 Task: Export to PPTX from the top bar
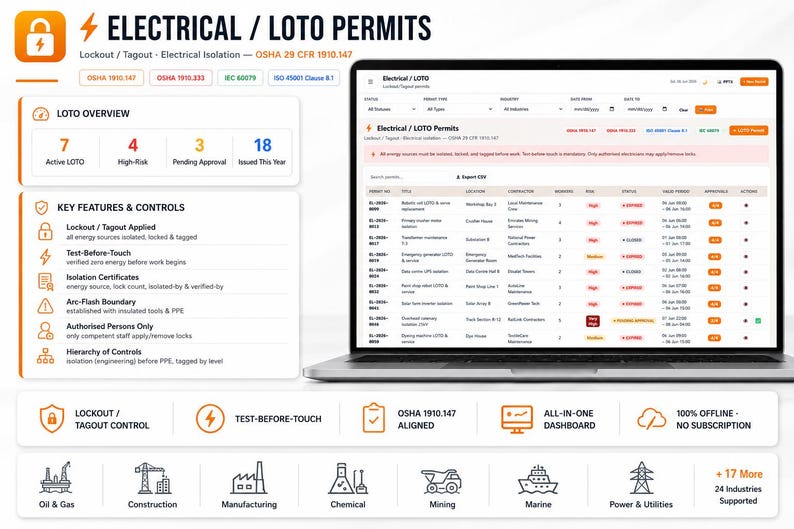tap(725, 82)
